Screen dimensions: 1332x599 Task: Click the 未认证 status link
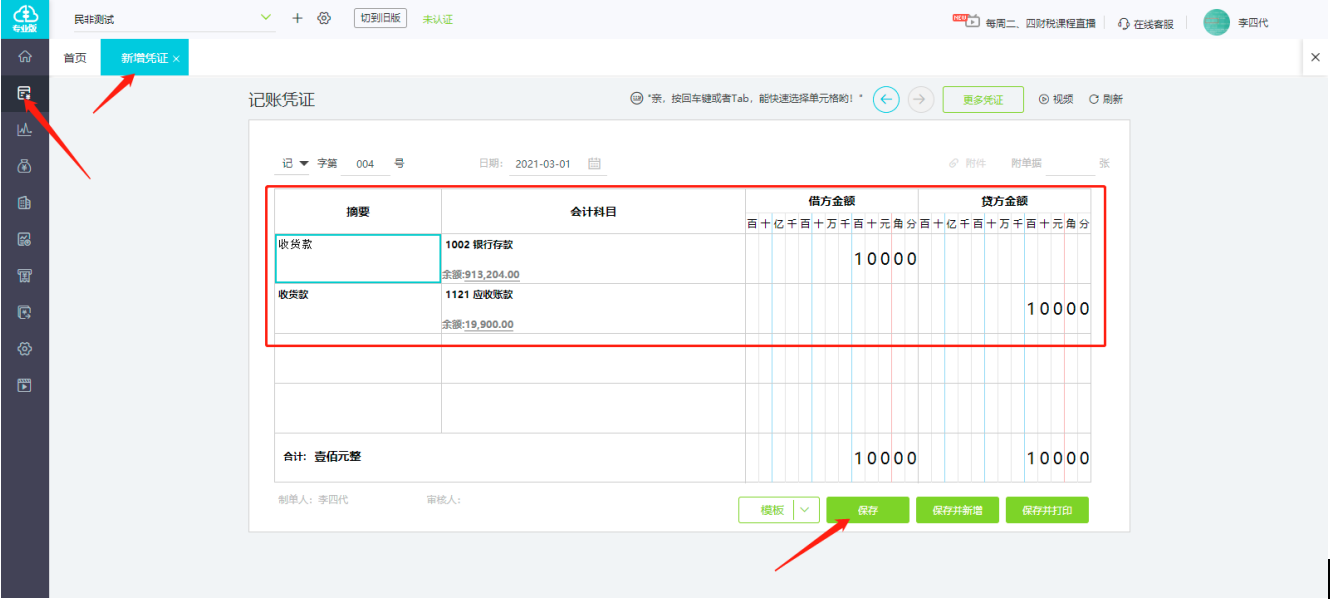click(437, 19)
